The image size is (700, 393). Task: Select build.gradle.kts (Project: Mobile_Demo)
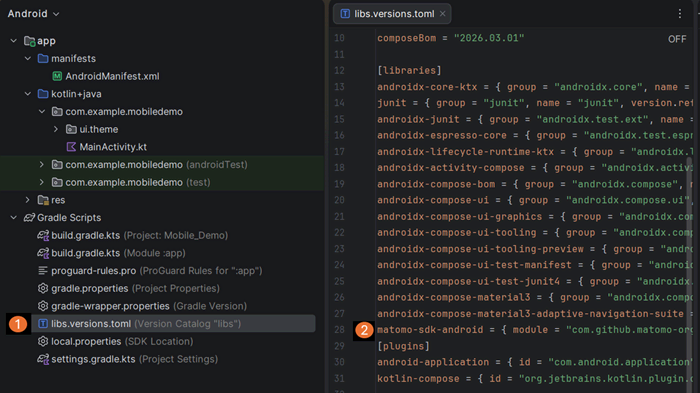139,235
